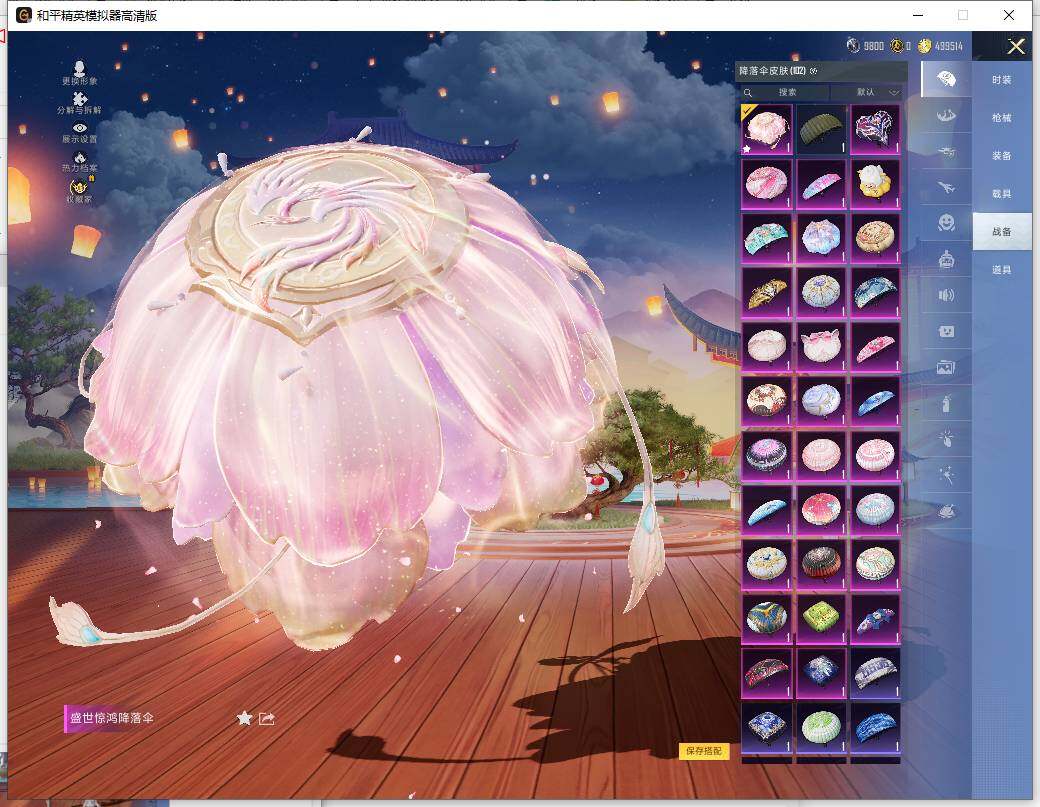Select the robot helmet category icon
Image resolution: width=1040 pixels, height=807 pixels.
946,259
